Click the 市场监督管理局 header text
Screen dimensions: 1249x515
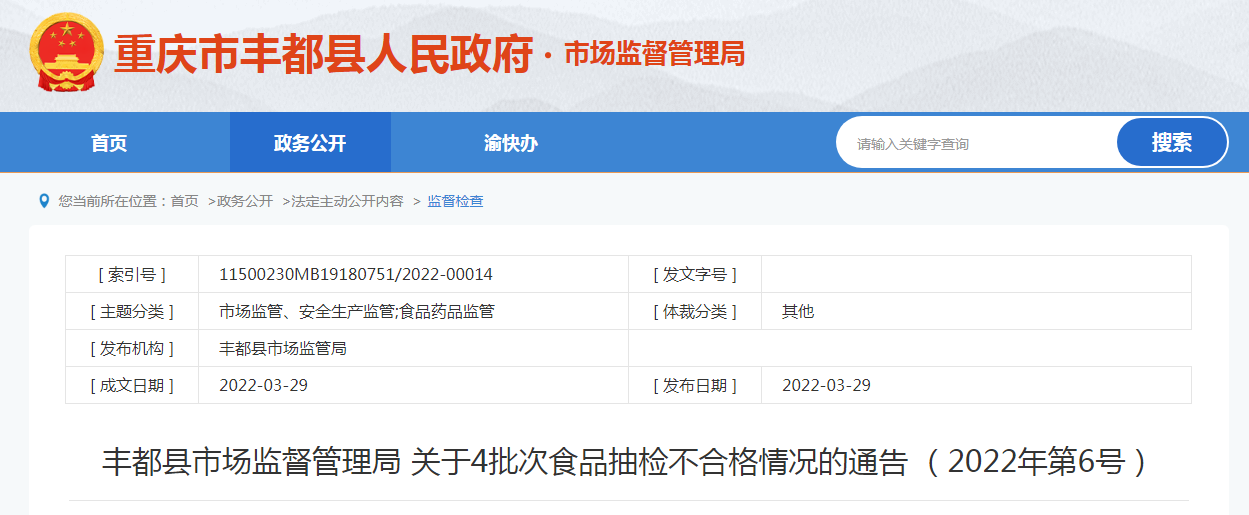click(655, 54)
